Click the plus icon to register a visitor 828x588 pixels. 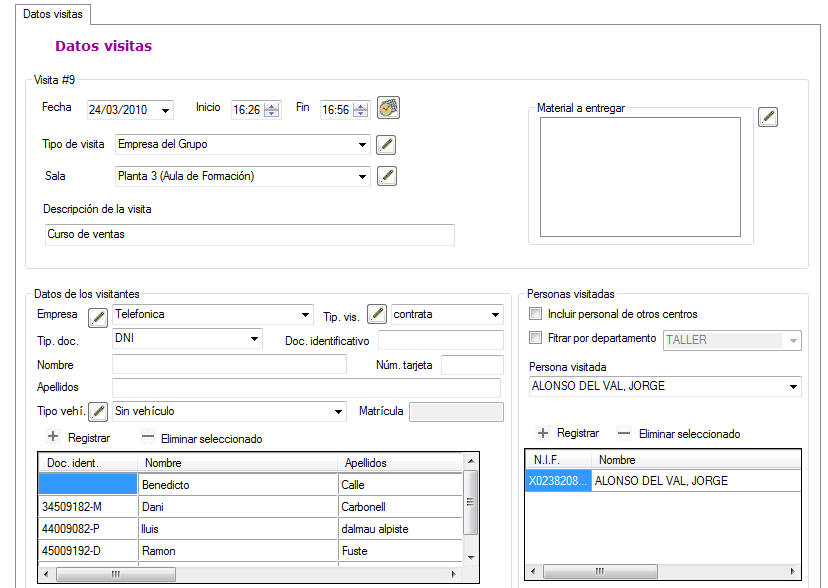[x=53, y=437]
